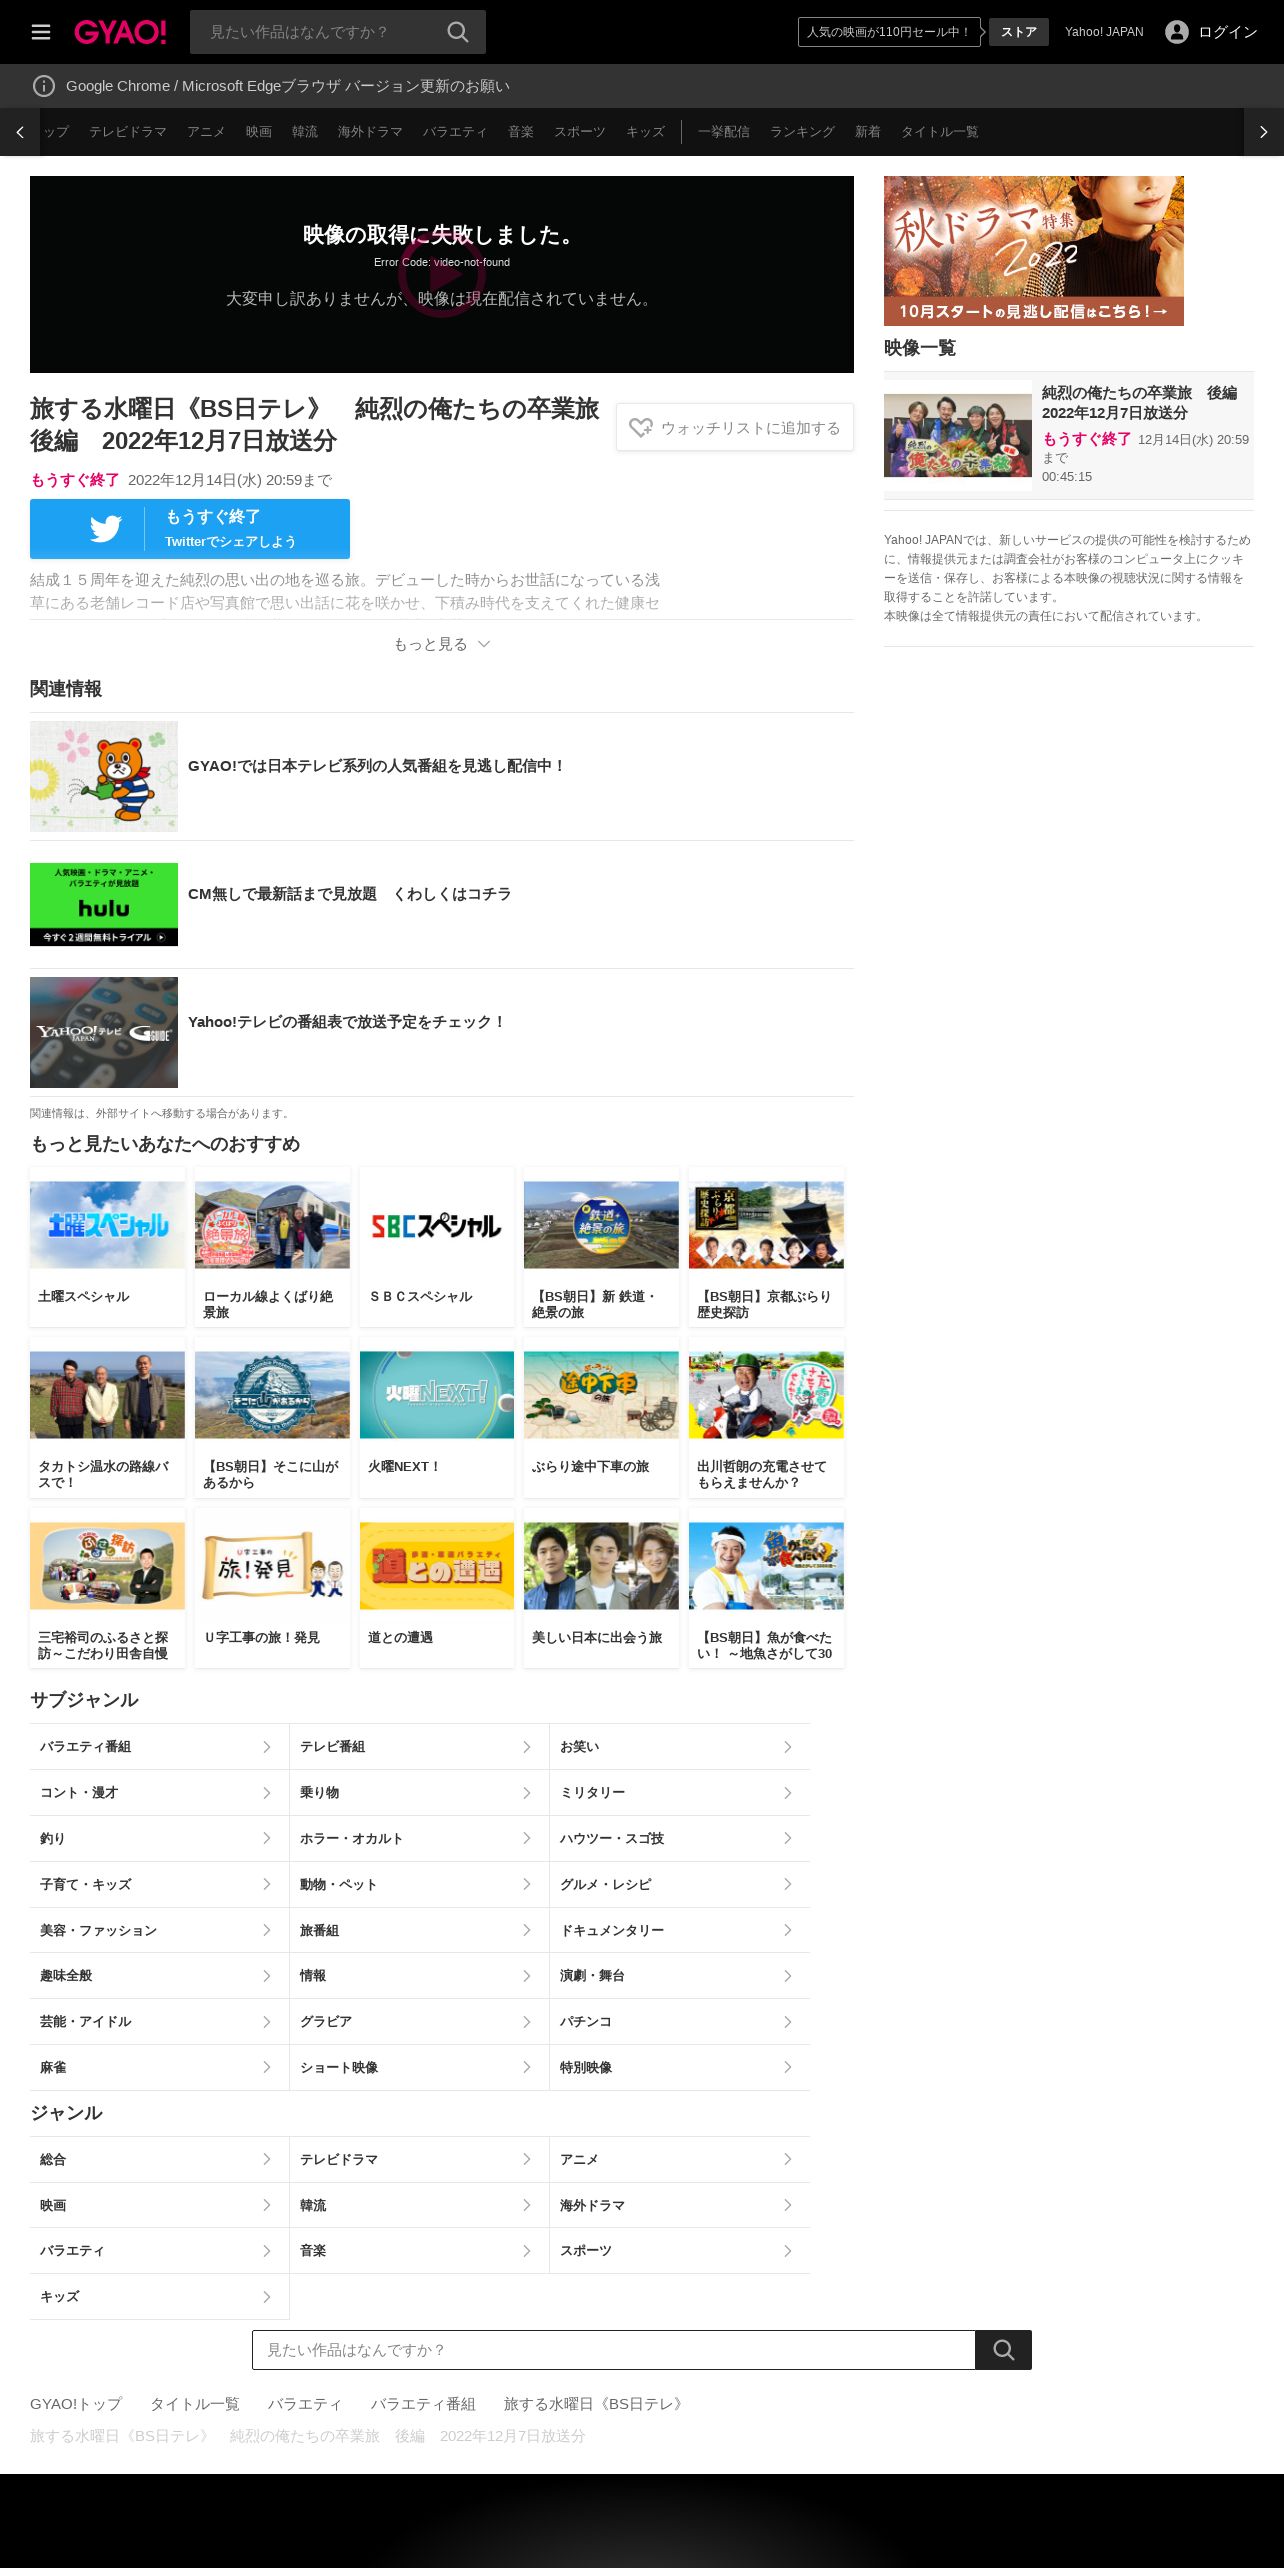1284x2568 pixels.
Task: Open 特別映像 subgenre row
Action: click(680, 2068)
